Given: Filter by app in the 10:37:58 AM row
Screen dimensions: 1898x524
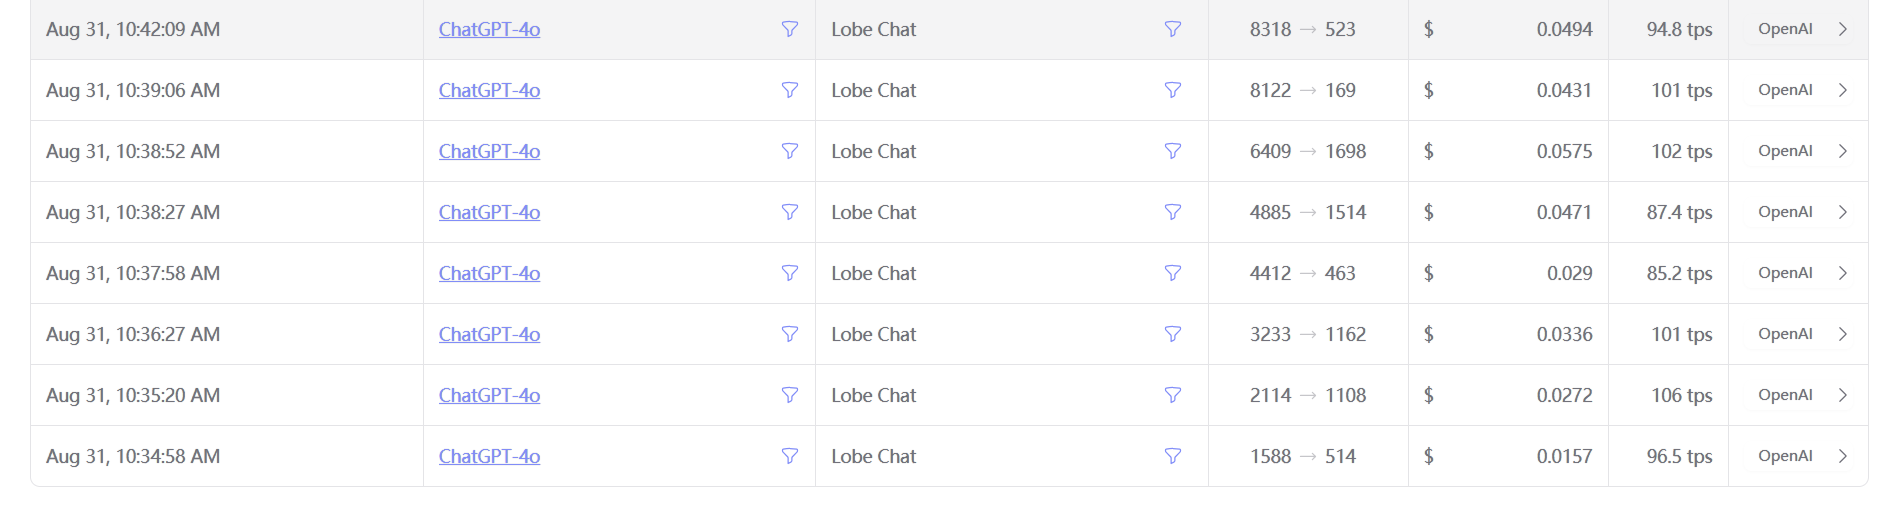Looking at the screenshot, I should tap(1173, 273).
